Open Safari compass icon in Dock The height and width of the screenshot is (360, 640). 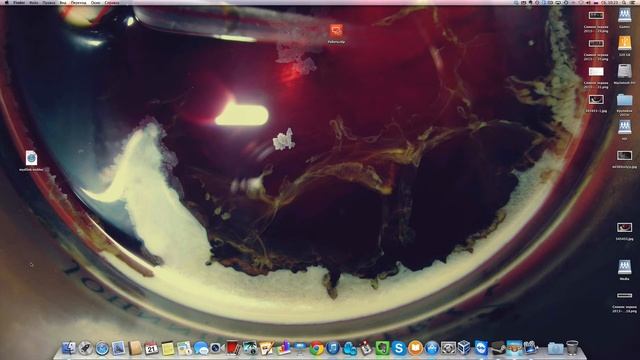pyautogui.click(x=102, y=348)
